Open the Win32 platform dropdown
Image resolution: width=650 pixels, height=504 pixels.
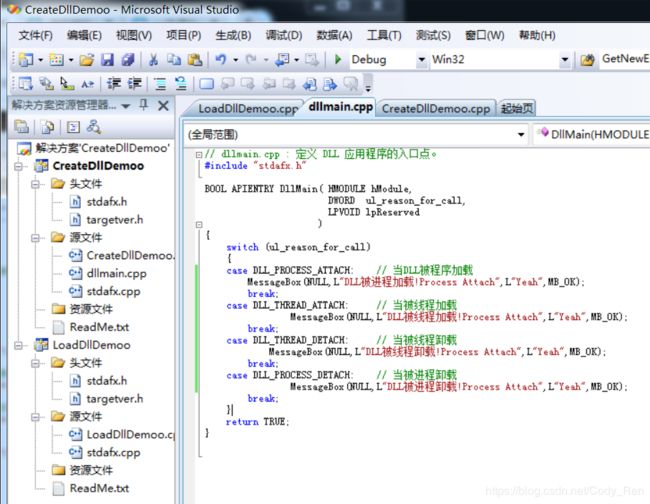click(x=564, y=60)
